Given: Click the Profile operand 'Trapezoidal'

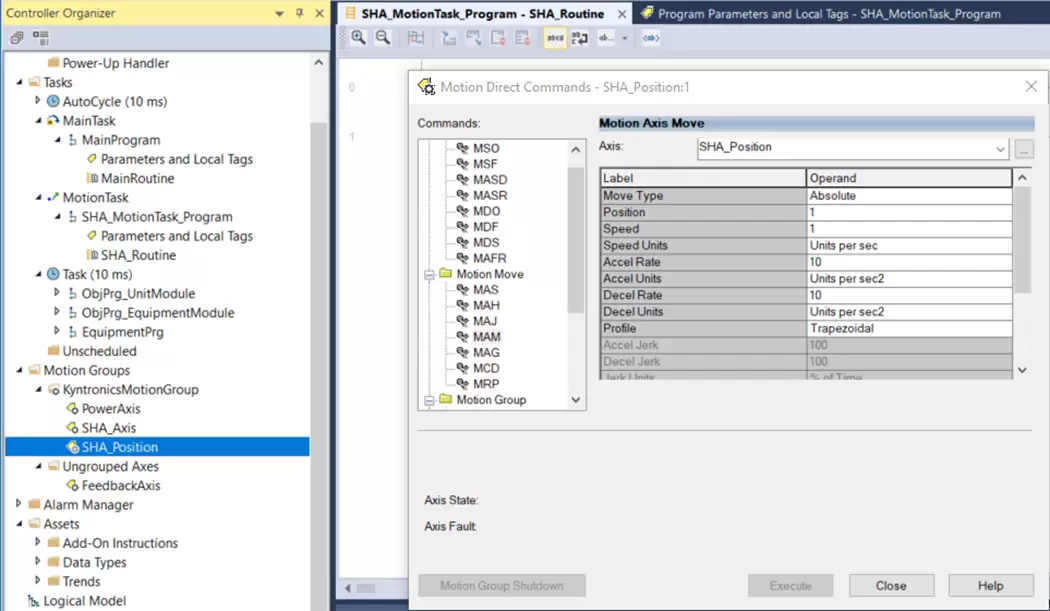Looking at the screenshot, I should 909,328.
